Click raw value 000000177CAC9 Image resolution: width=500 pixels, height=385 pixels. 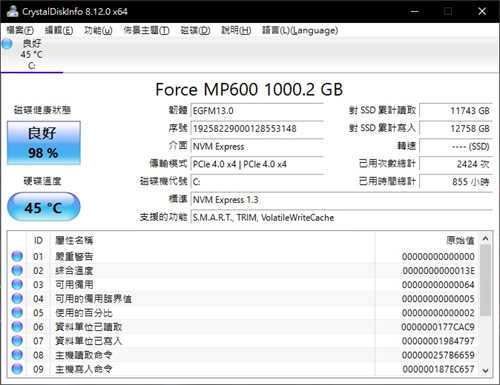[438, 327]
